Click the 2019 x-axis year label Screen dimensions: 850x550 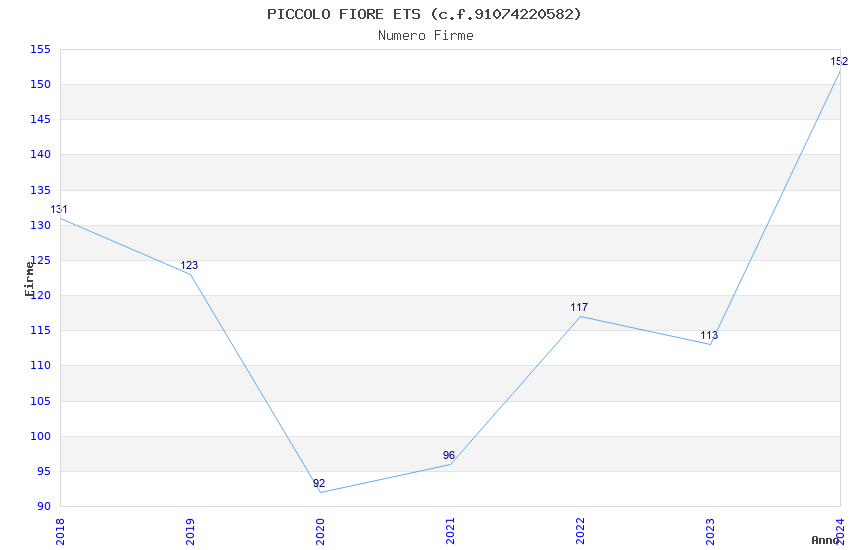click(x=190, y=530)
